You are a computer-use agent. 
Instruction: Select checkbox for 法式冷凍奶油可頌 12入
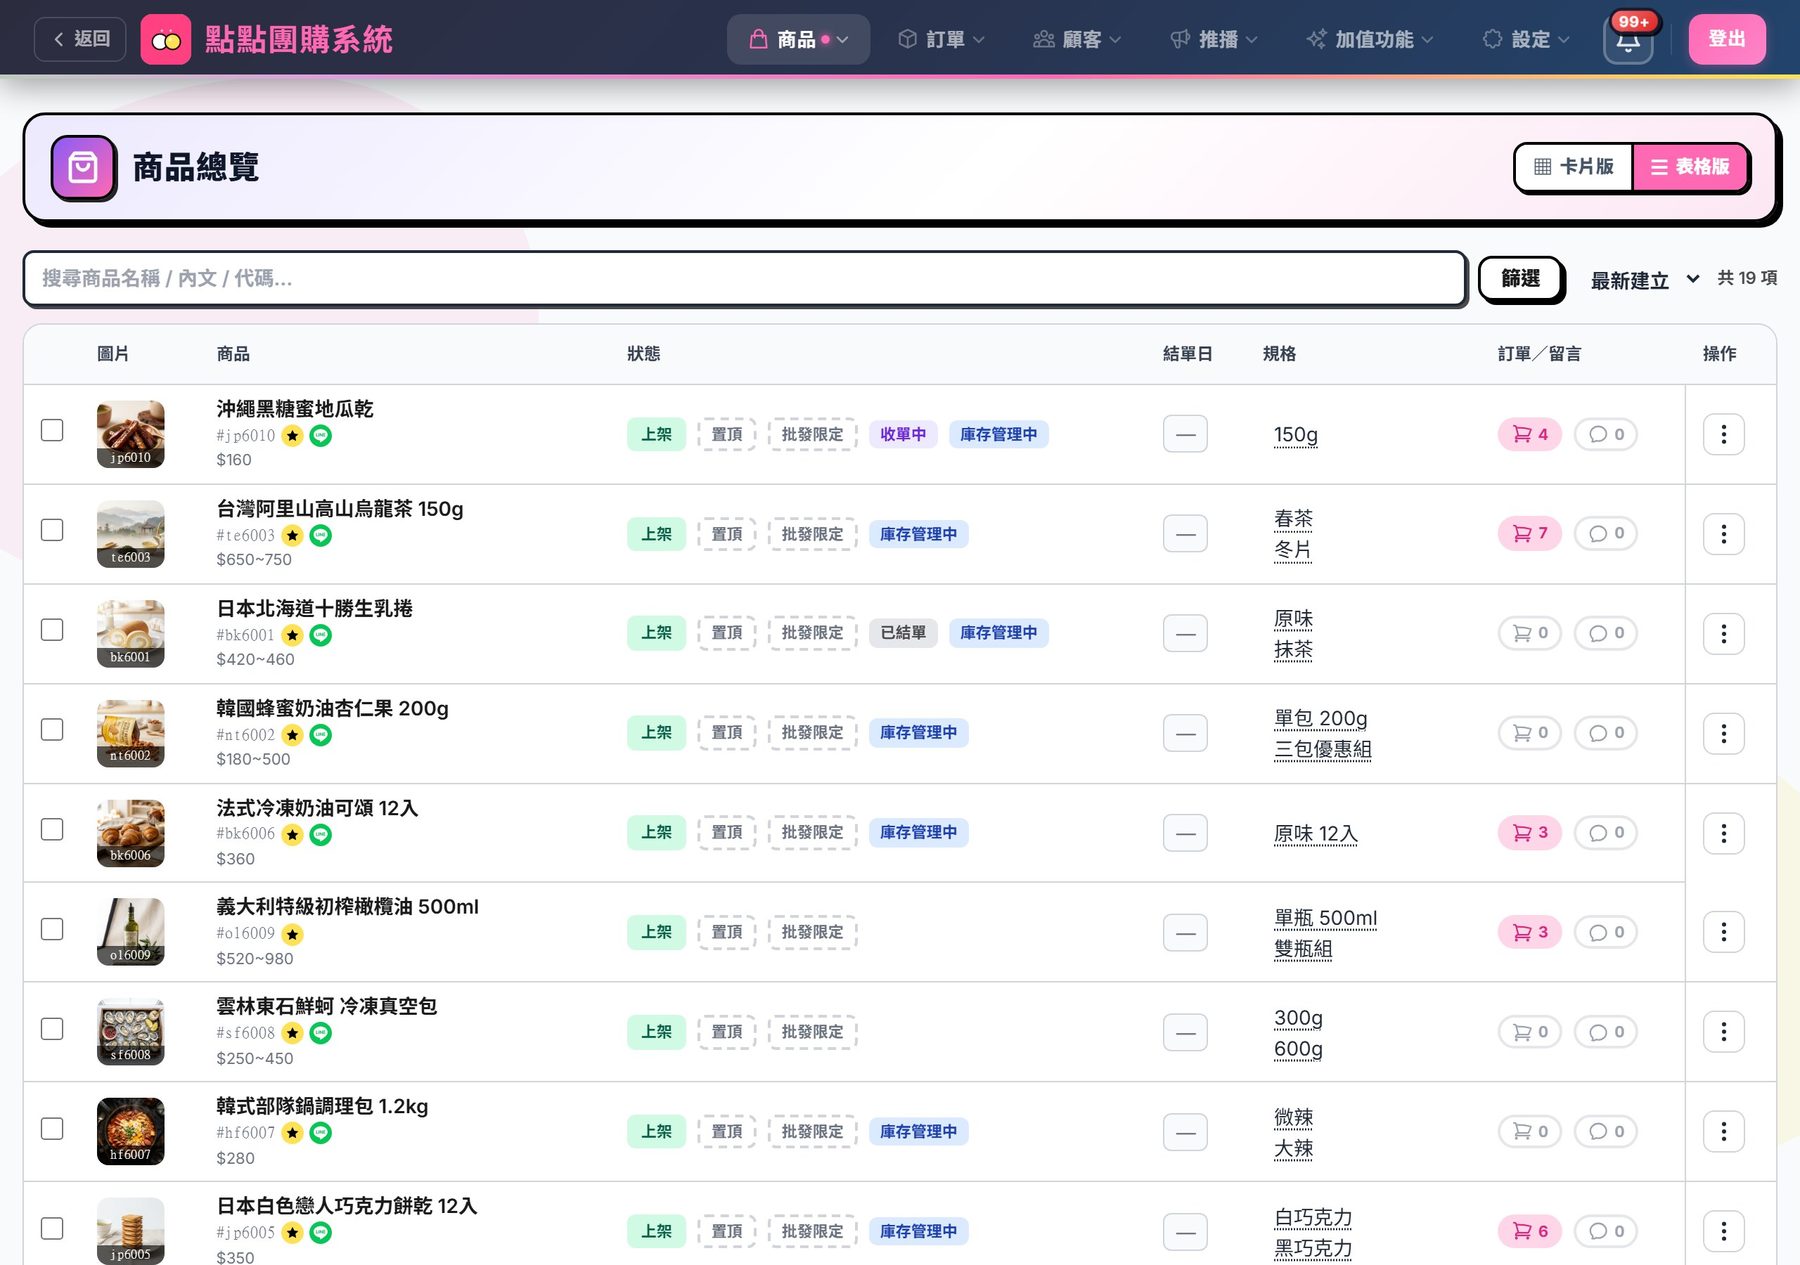pyautogui.click(x=52, y=829)
